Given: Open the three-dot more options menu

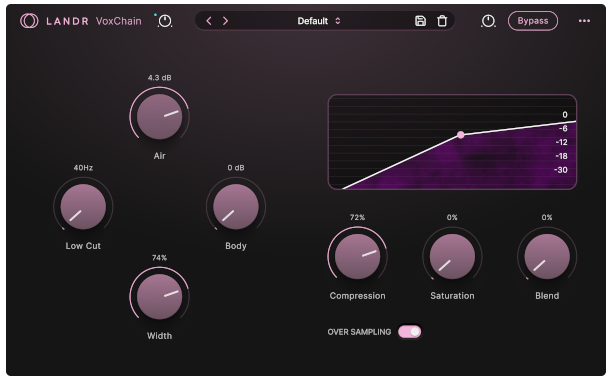Looking at the screenshot, I should click(x=584, y=21).
